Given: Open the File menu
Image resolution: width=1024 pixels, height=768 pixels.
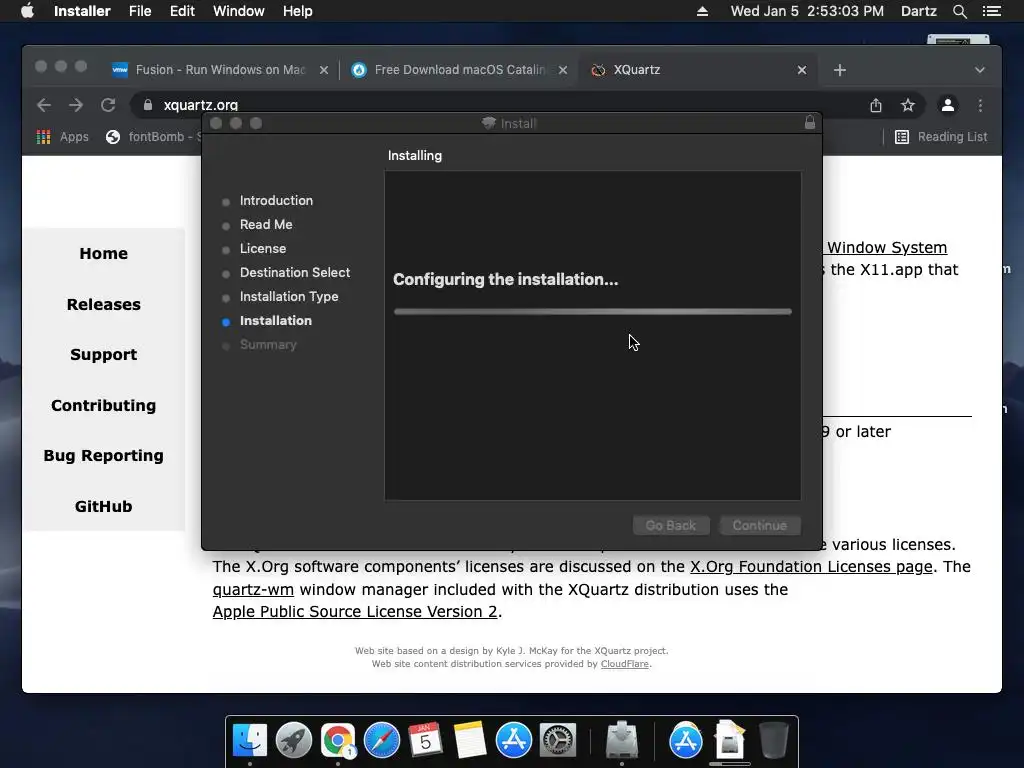Looking at the screenshot, I should pyautogui.click(x=140, y=11).
